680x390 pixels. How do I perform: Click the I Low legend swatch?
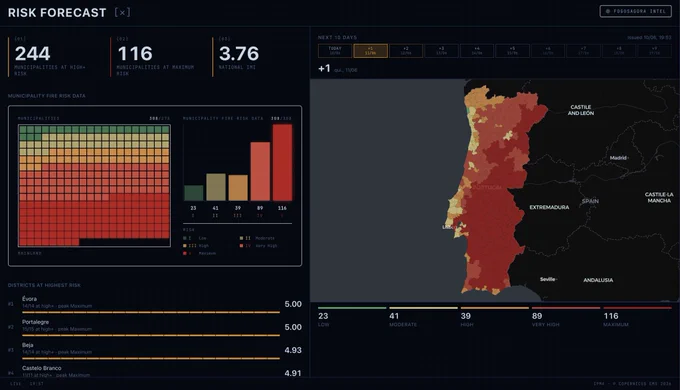tap(185, 238)
